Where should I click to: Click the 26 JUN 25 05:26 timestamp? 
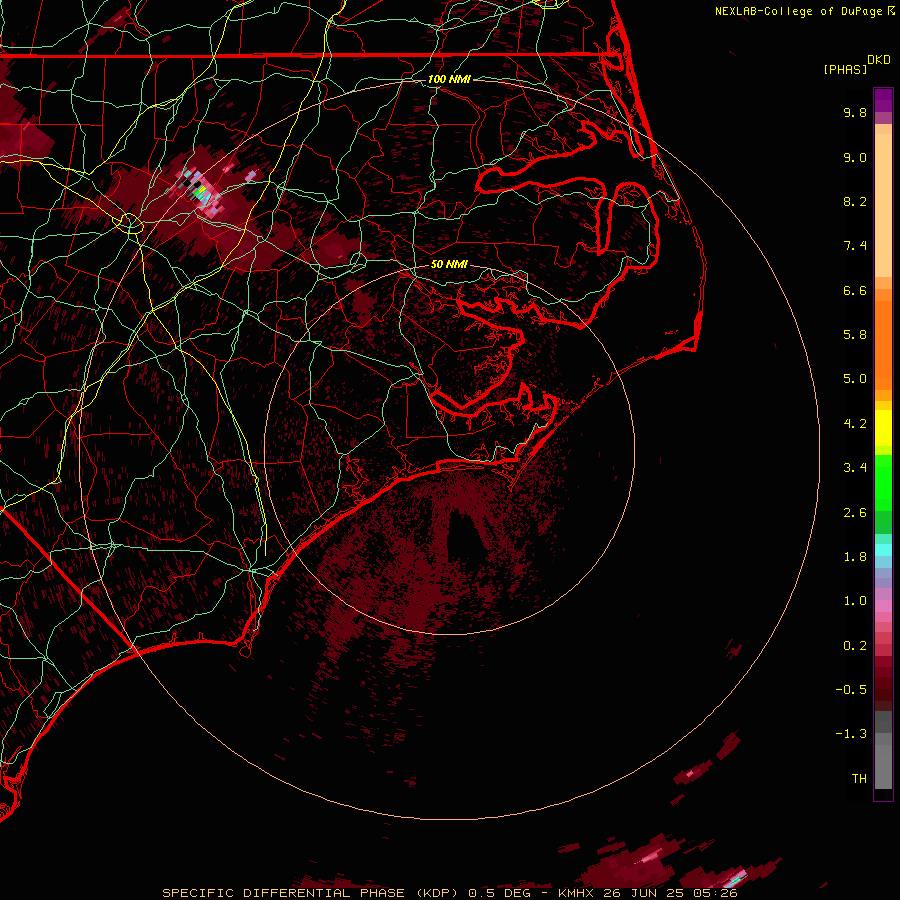tap(670, 893)
